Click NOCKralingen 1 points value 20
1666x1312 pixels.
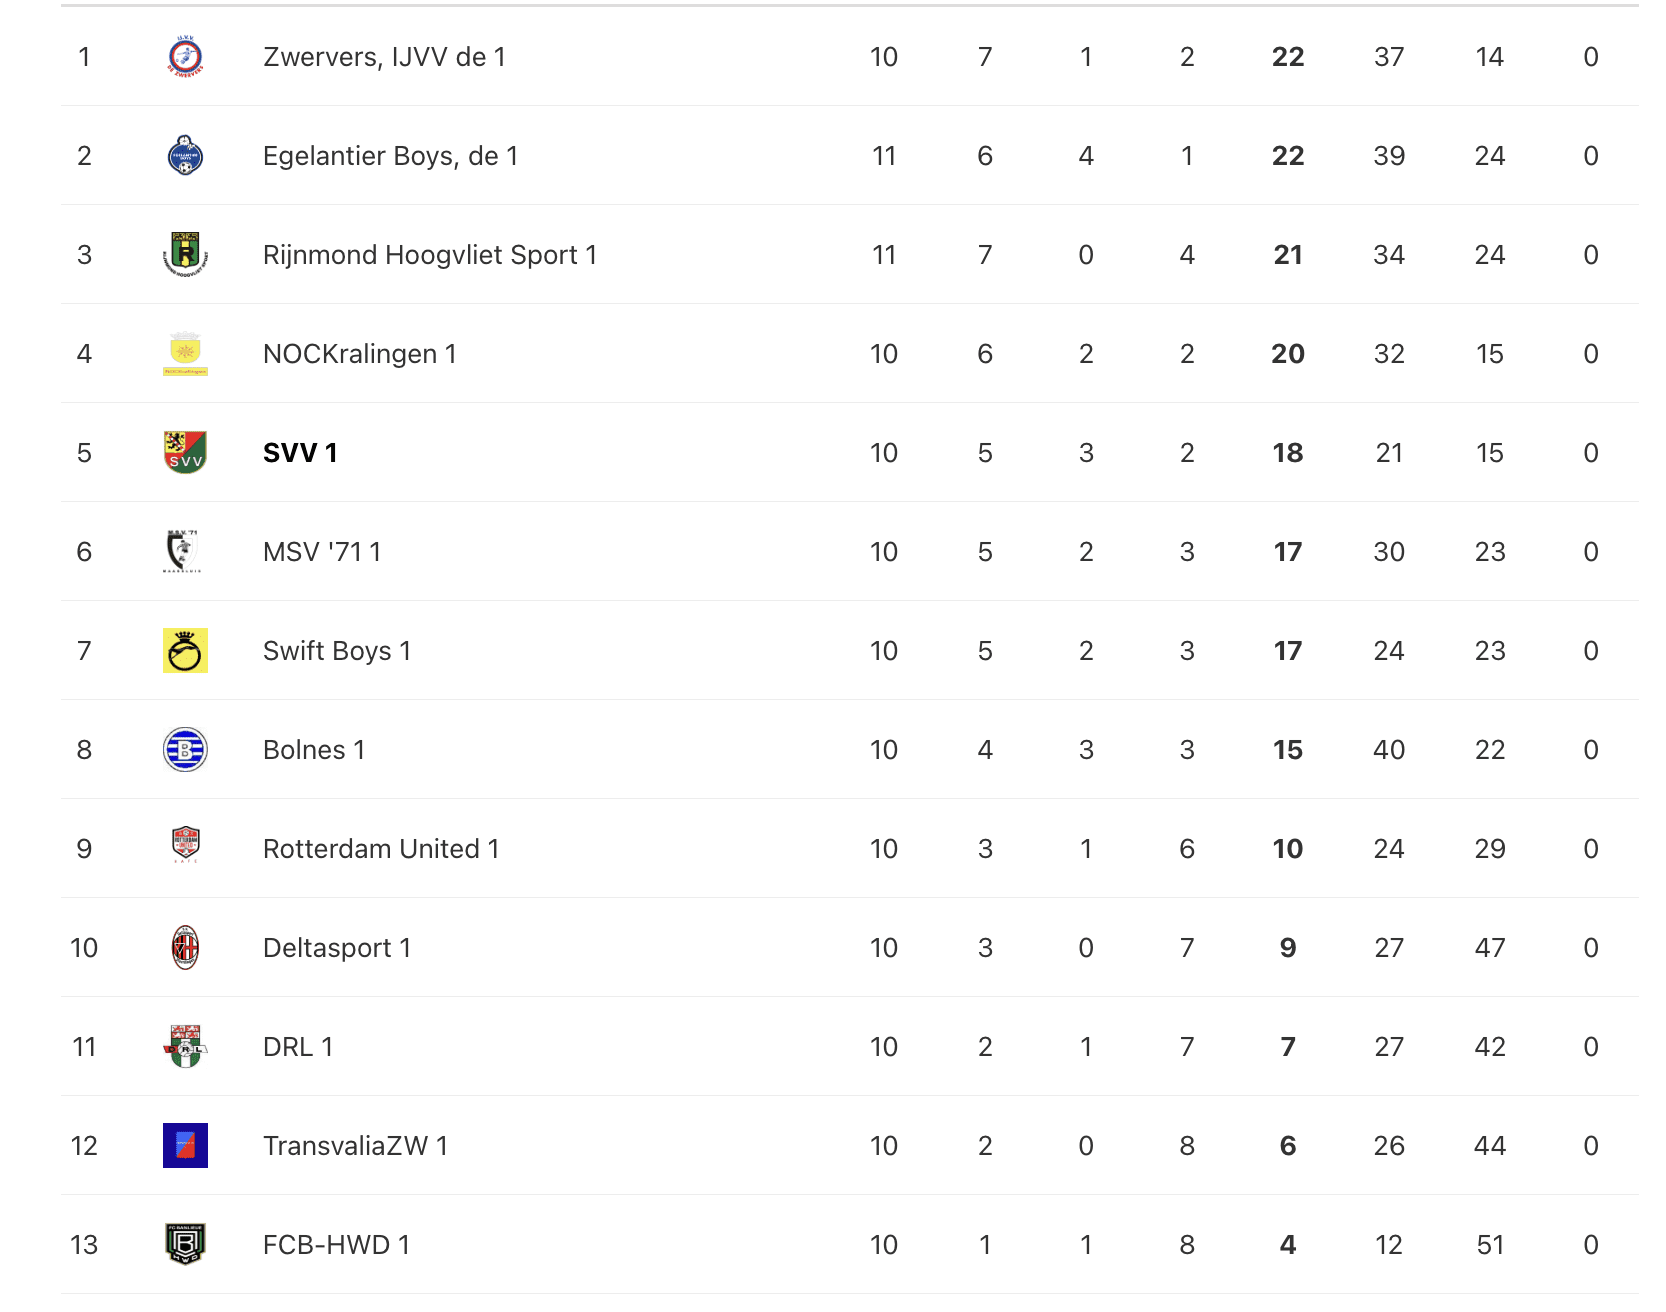pyautogui.click(x=1288, y=354)
